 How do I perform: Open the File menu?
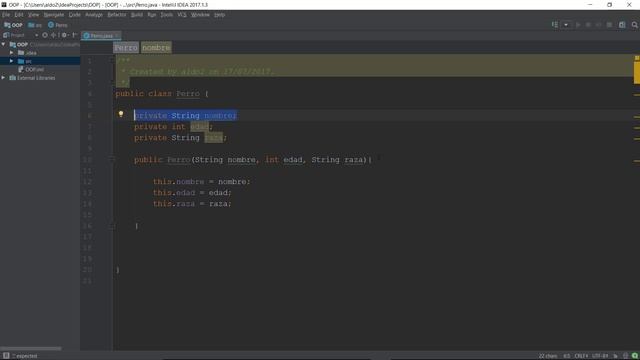[x=6, y=15]
